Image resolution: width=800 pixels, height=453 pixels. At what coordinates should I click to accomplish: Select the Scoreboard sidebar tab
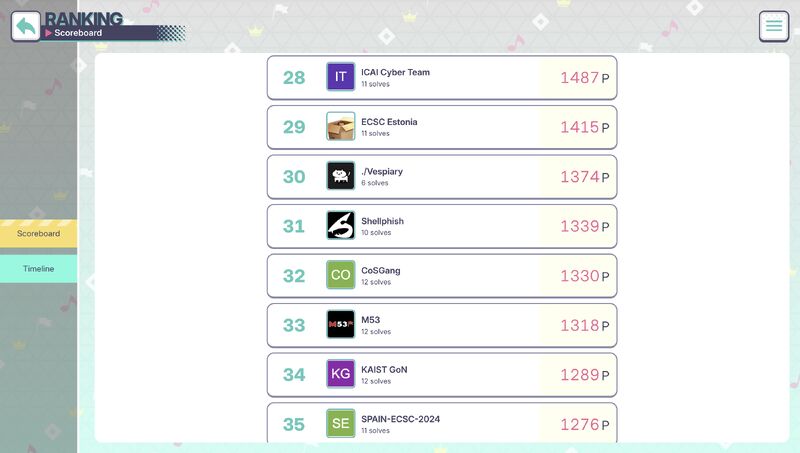(38, 234)
